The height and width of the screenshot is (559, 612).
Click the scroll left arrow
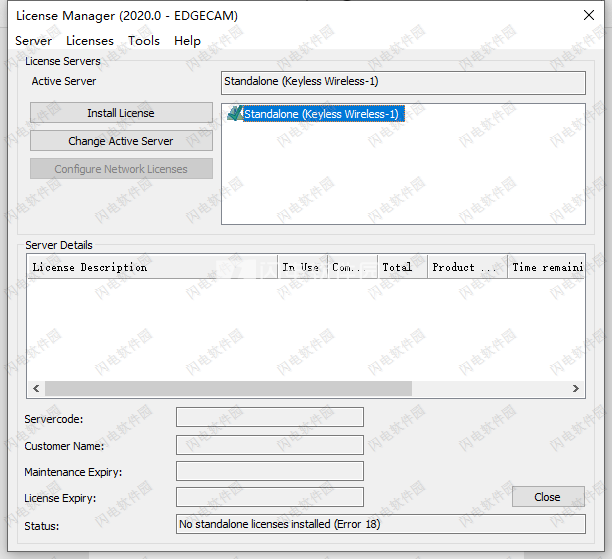click(36, 388)
